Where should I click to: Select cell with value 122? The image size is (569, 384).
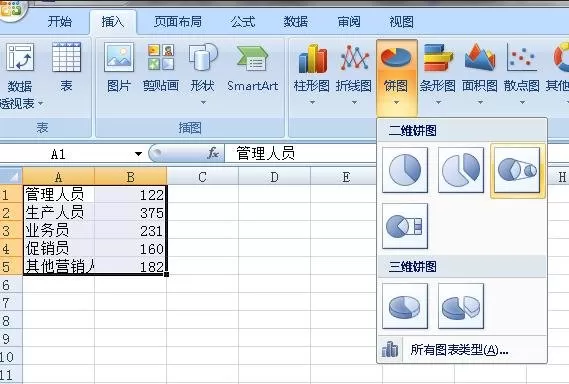point(131,195)
